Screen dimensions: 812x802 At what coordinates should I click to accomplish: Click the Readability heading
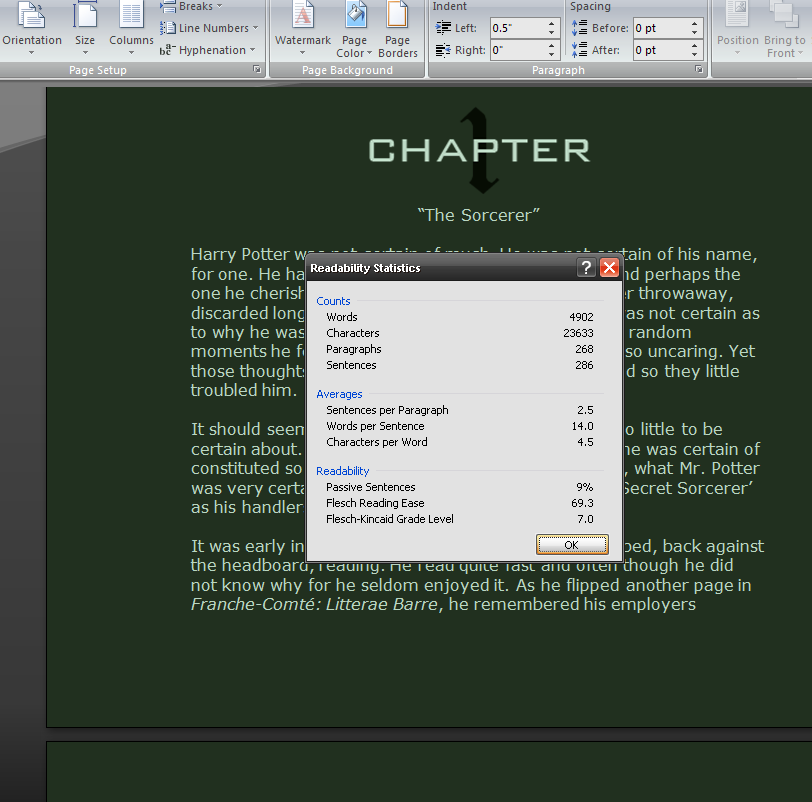click(342, 471)
